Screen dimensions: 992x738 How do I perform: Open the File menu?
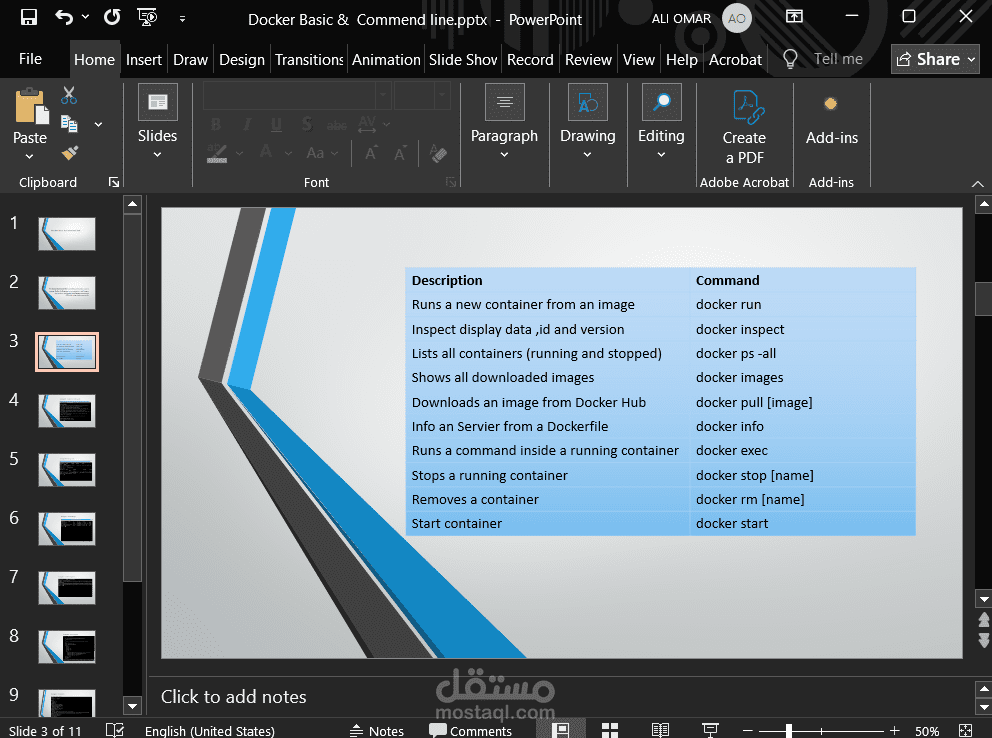(30, 59)
